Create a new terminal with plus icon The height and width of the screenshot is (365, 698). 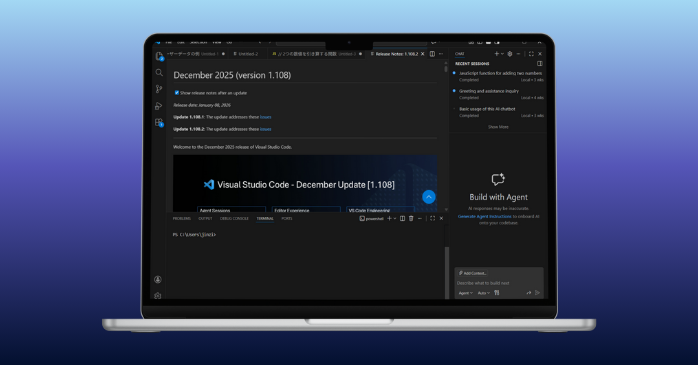coord(390,219)
